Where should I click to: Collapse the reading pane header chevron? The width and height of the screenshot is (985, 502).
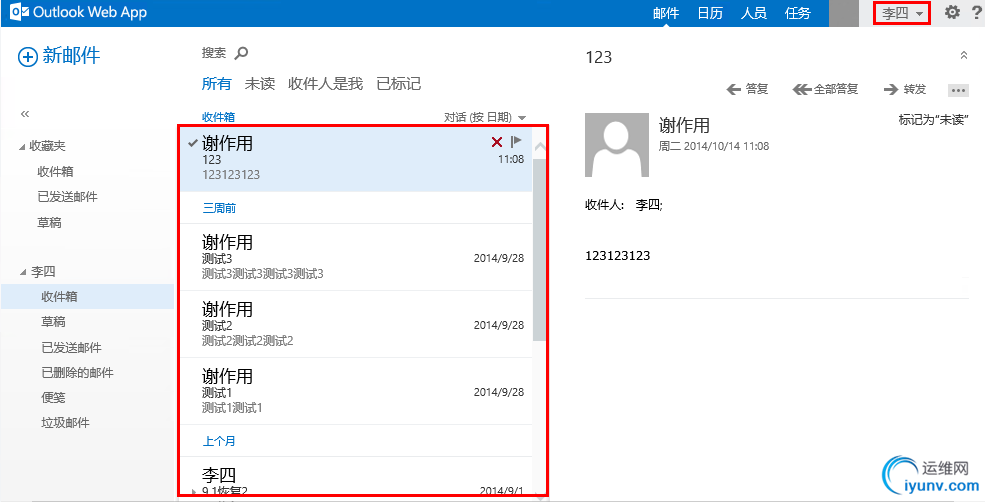click(x=964, y=55)
